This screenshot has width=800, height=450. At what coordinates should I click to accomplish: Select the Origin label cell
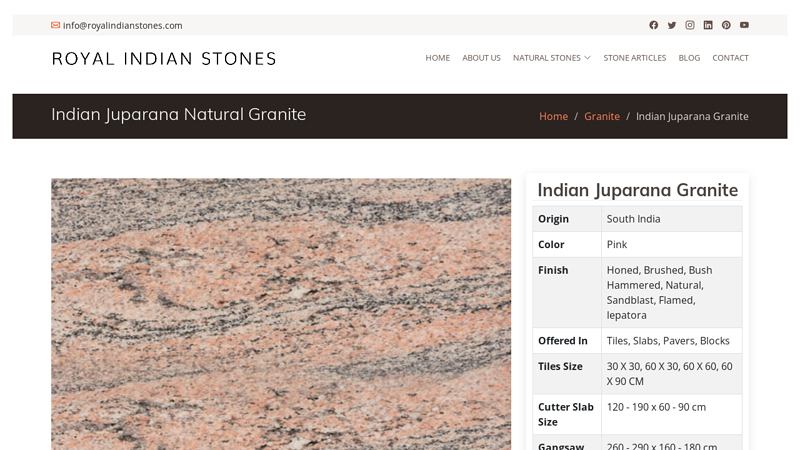pos(567,219)
